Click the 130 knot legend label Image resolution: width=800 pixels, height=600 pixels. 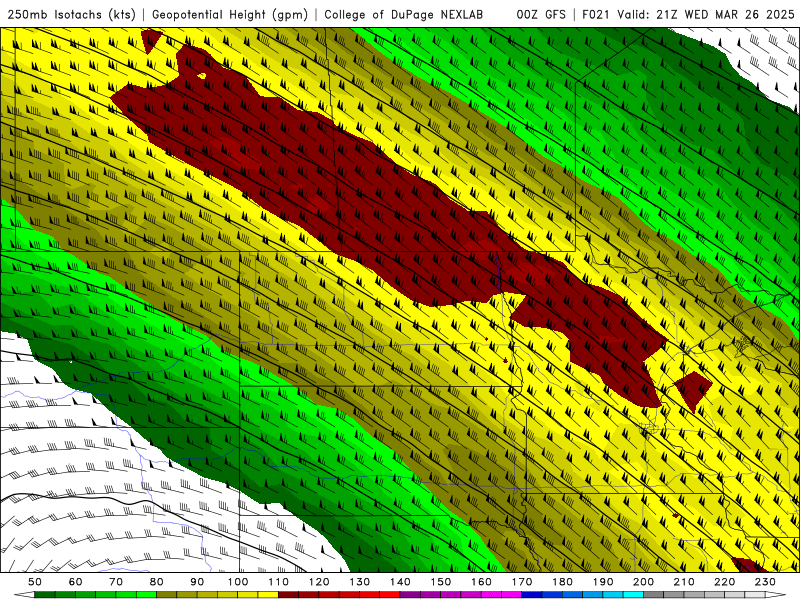click(359, 582)
